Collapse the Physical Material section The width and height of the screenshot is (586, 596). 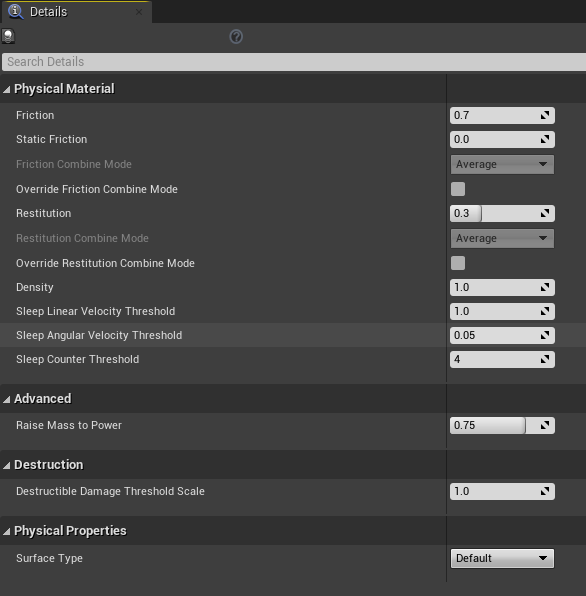(x=6, y=89)
